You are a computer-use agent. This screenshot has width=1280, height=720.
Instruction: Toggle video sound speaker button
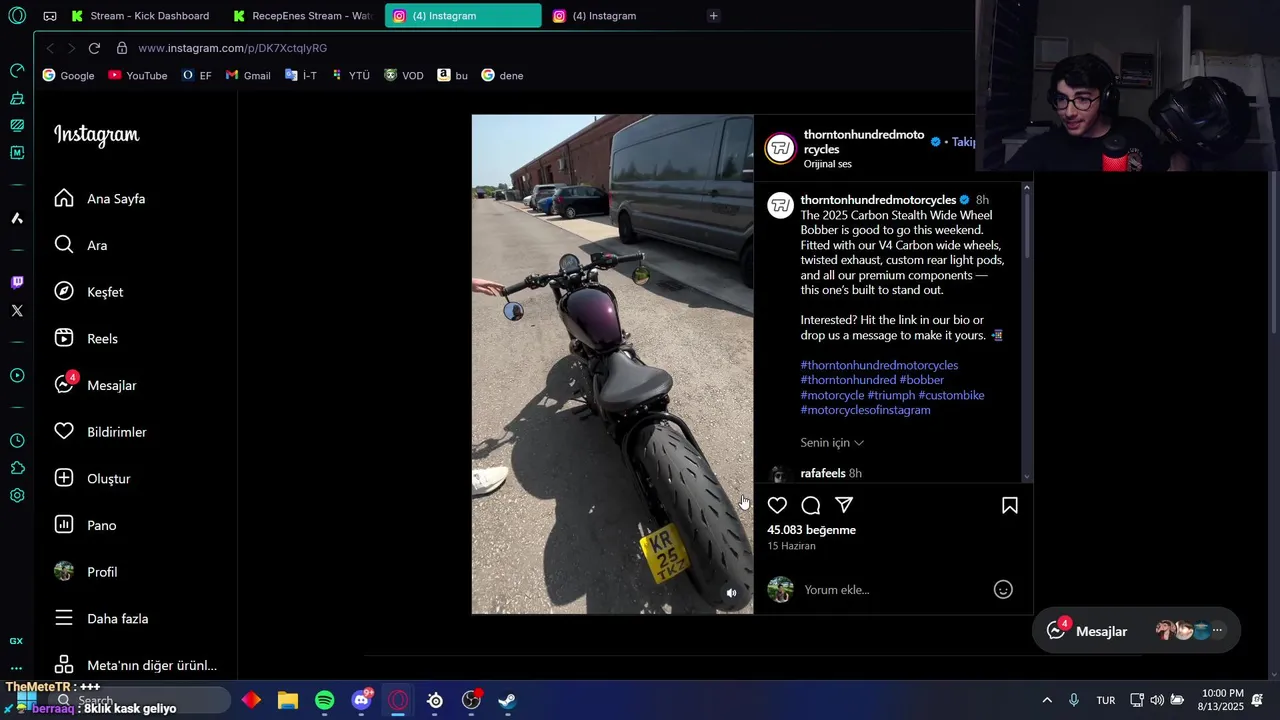[x=731, y=593]
